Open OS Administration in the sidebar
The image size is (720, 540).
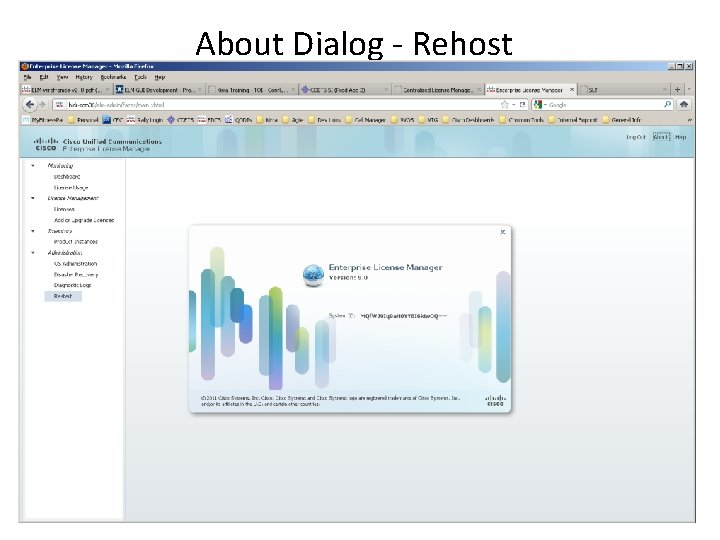tap(75, 264)
